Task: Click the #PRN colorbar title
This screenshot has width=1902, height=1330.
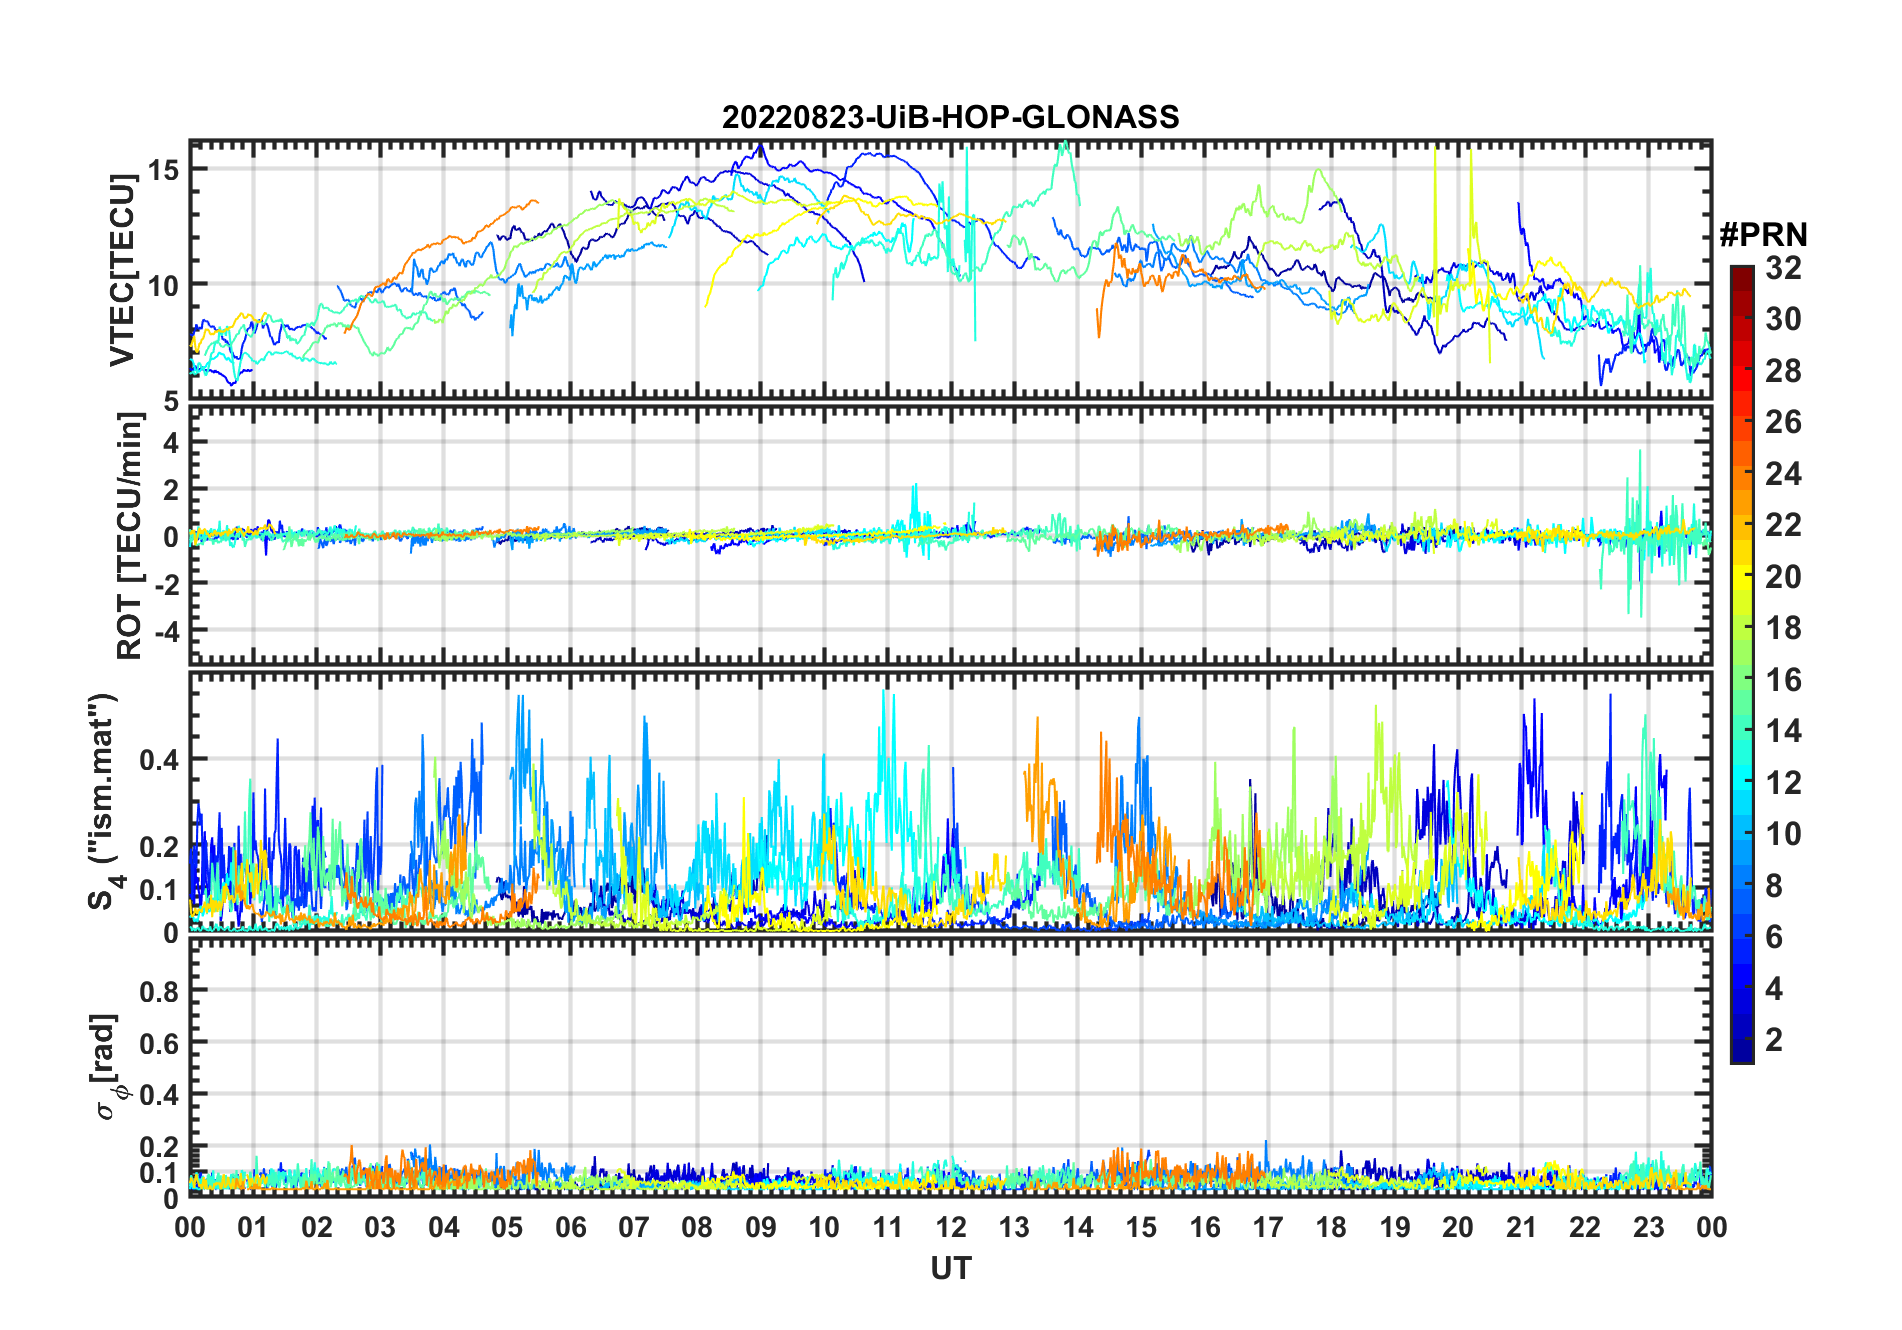Action: (1763, 235)
